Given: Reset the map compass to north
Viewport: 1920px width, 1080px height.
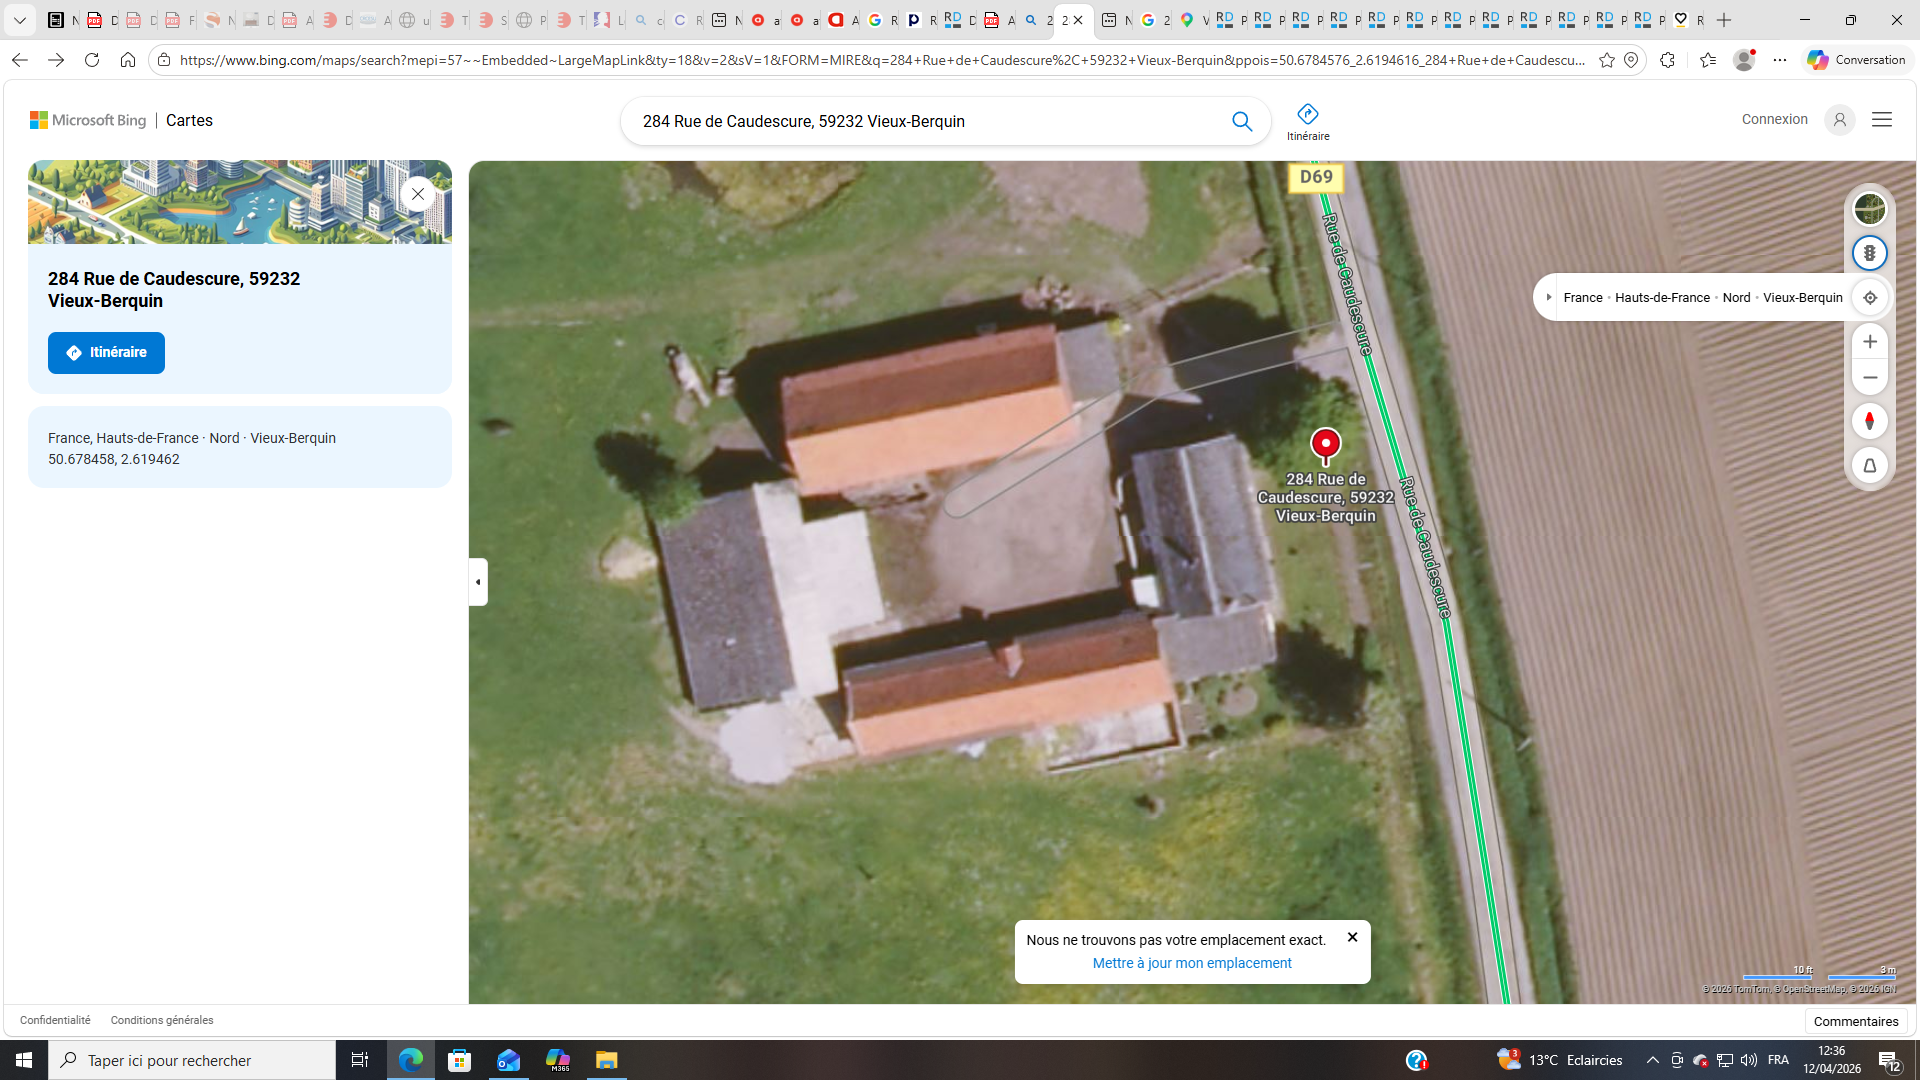Looking at the screenshot, I should pyautogui.click(x=1869, y=421).
